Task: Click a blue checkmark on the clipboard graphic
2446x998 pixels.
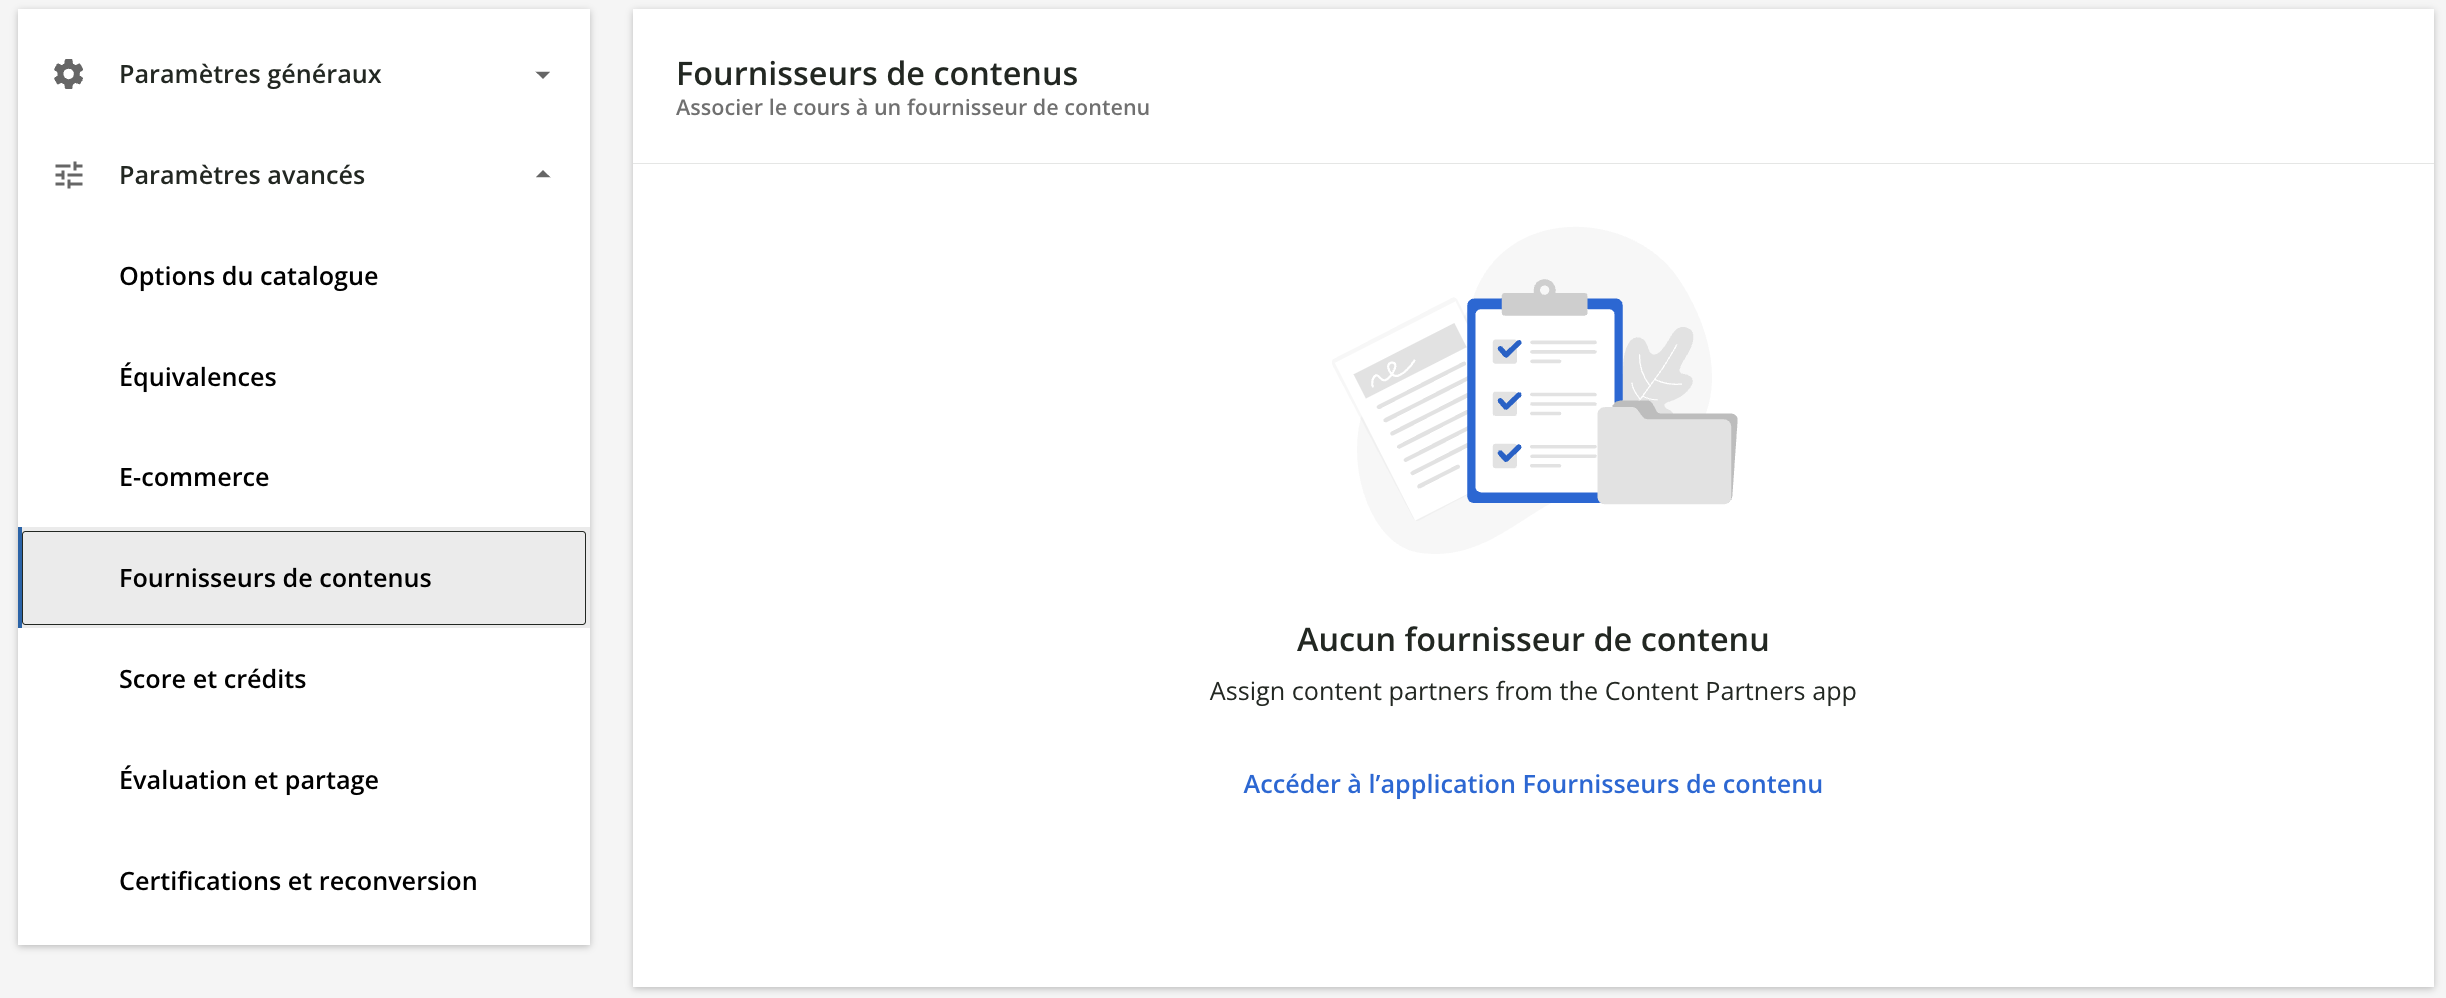Action: [x=1506, y=350]
